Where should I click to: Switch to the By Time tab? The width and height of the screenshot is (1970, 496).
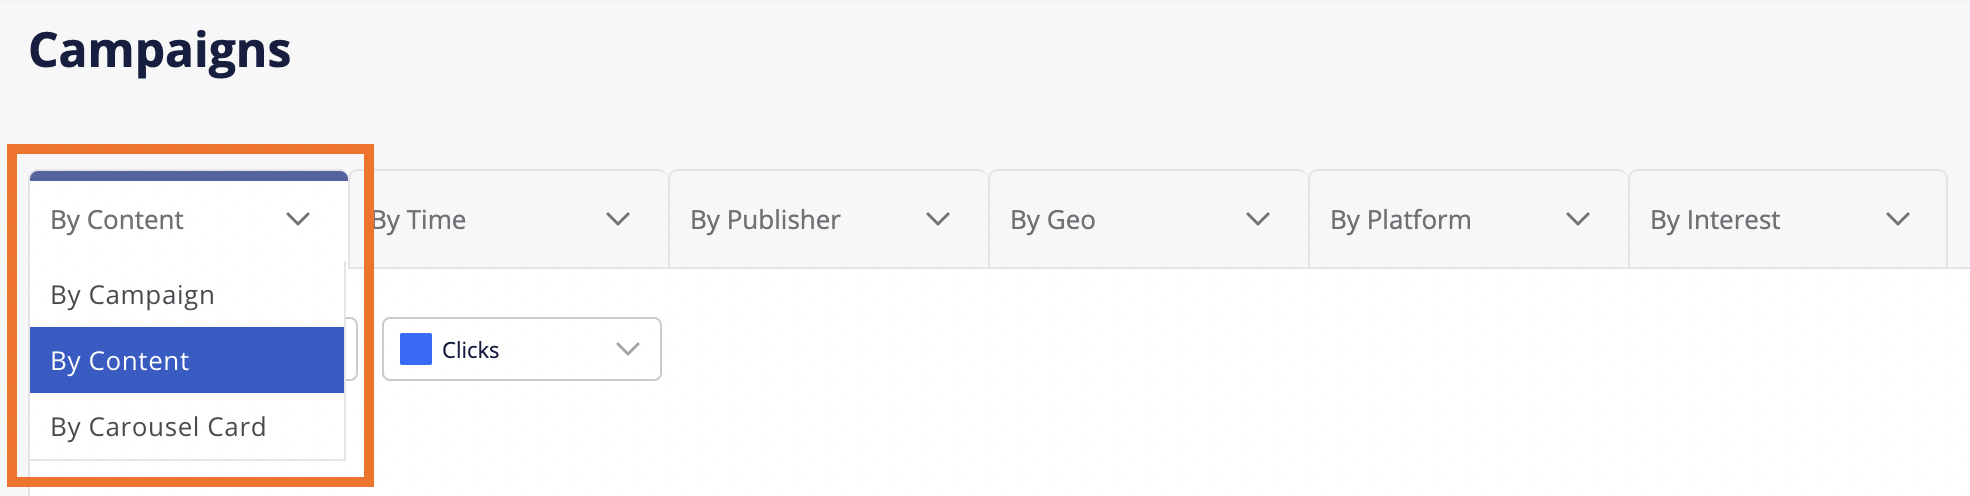420,220
